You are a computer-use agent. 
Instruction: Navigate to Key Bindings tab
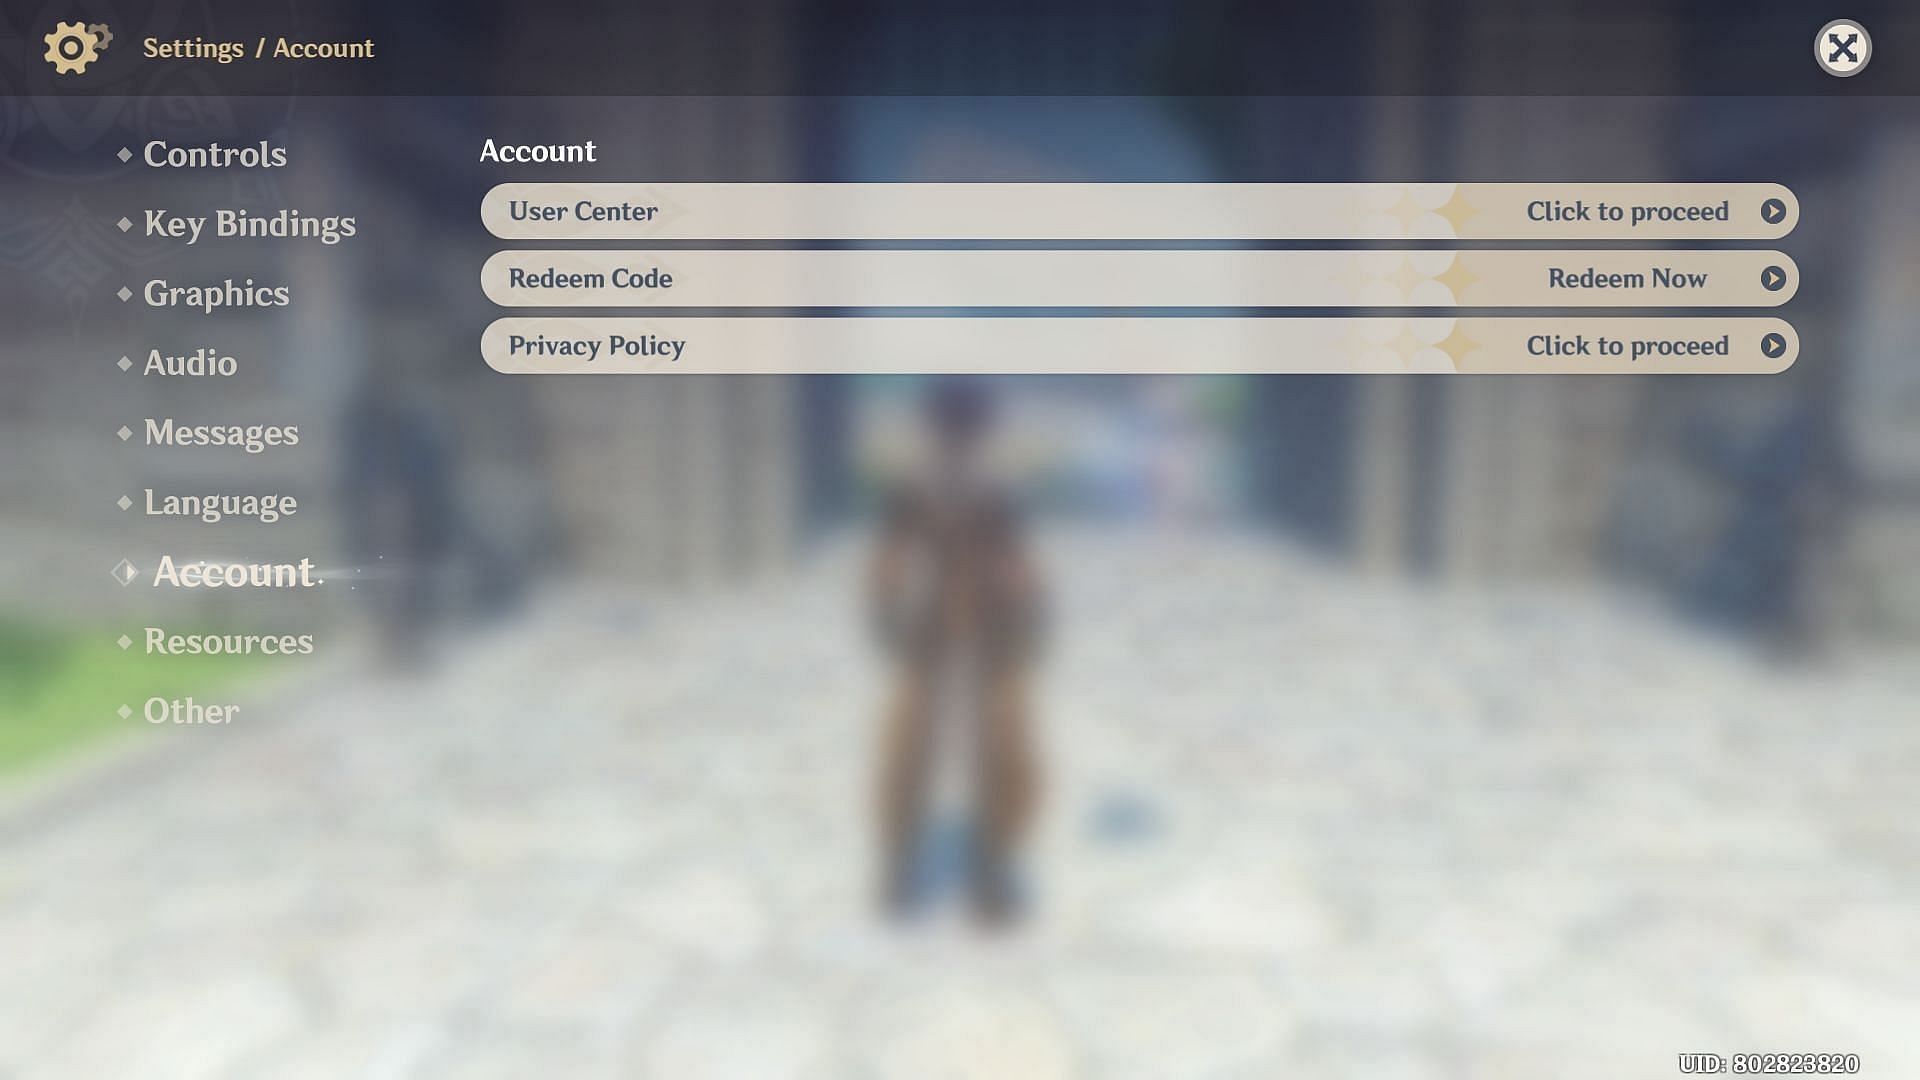click(x=249, y=223)
